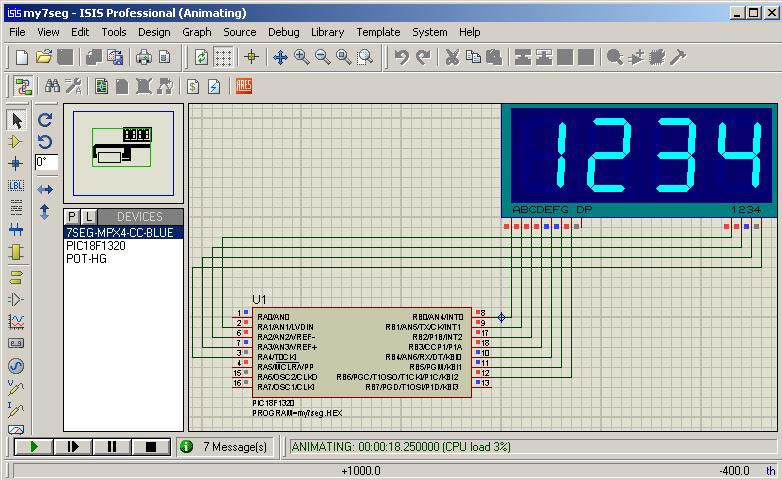This screenshot has width=782, height=480.
Task: Click the Zoom In magnifier icon
Action: pos(302,58)
